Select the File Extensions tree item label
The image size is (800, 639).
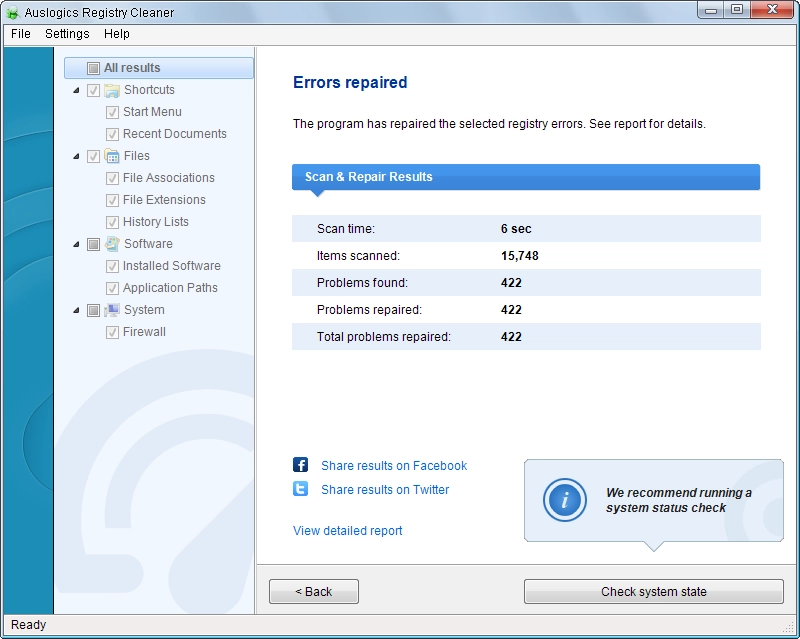(x=164, y=200)
